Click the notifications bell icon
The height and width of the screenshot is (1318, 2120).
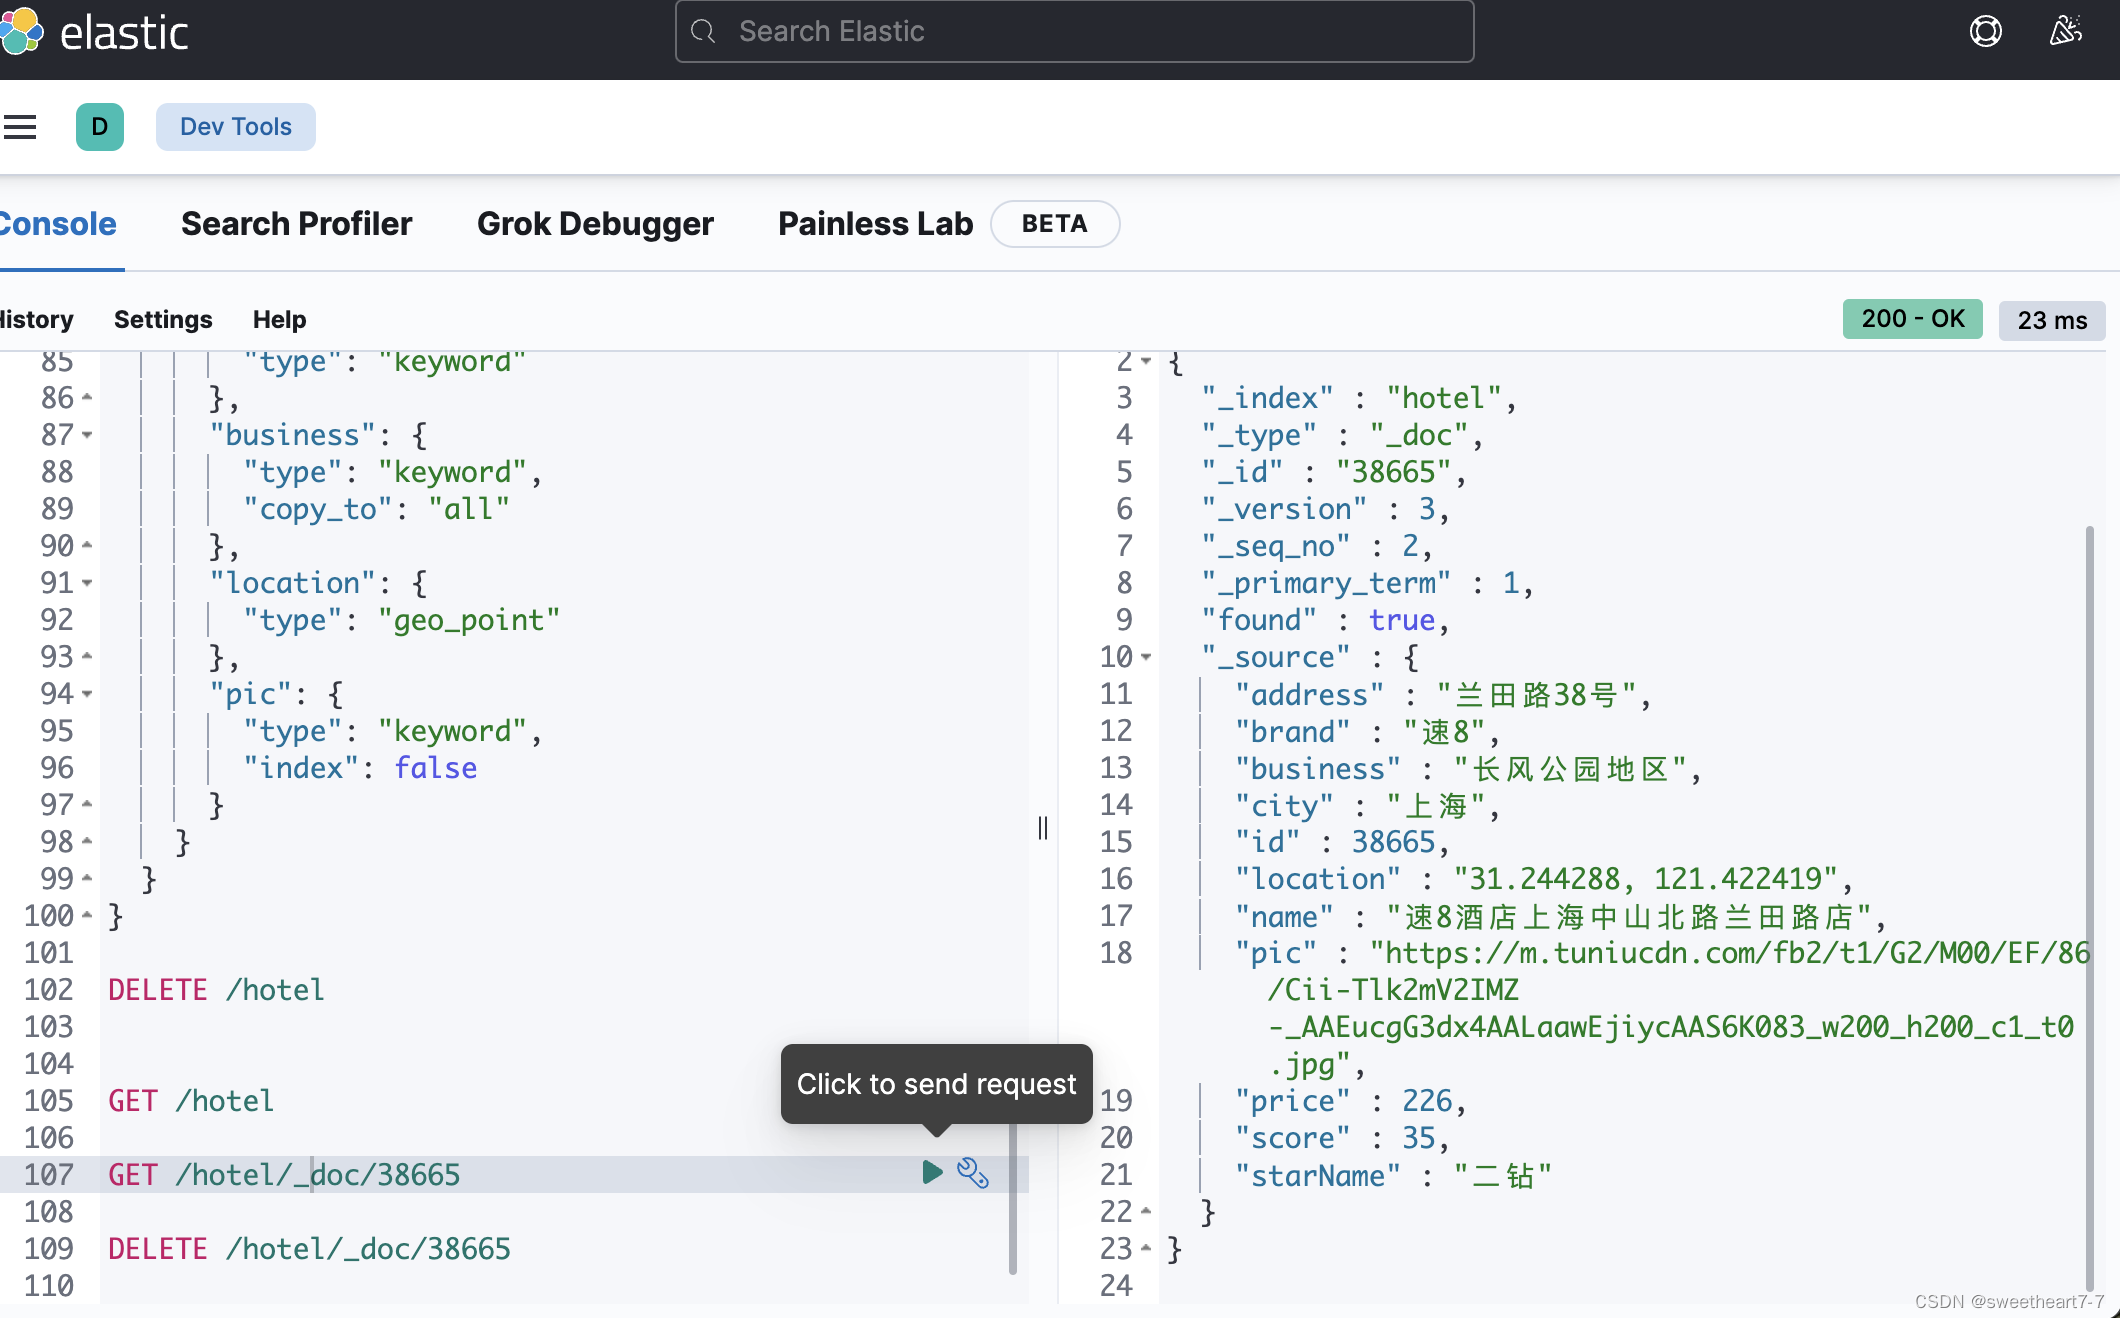click(2062, 30)
